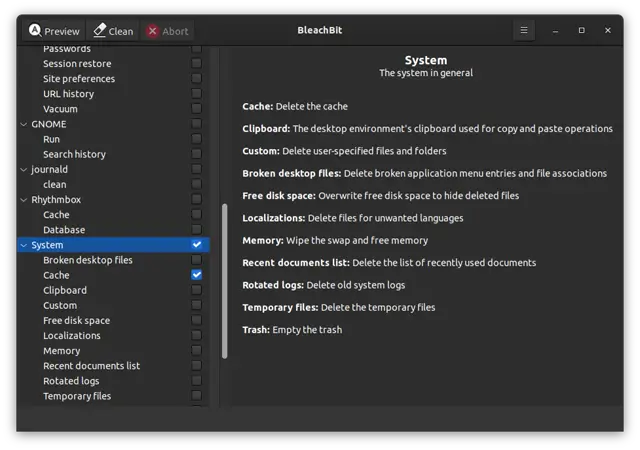Click the Clean button label
This screenshot has width=640, height=450.
click(121, 31)
